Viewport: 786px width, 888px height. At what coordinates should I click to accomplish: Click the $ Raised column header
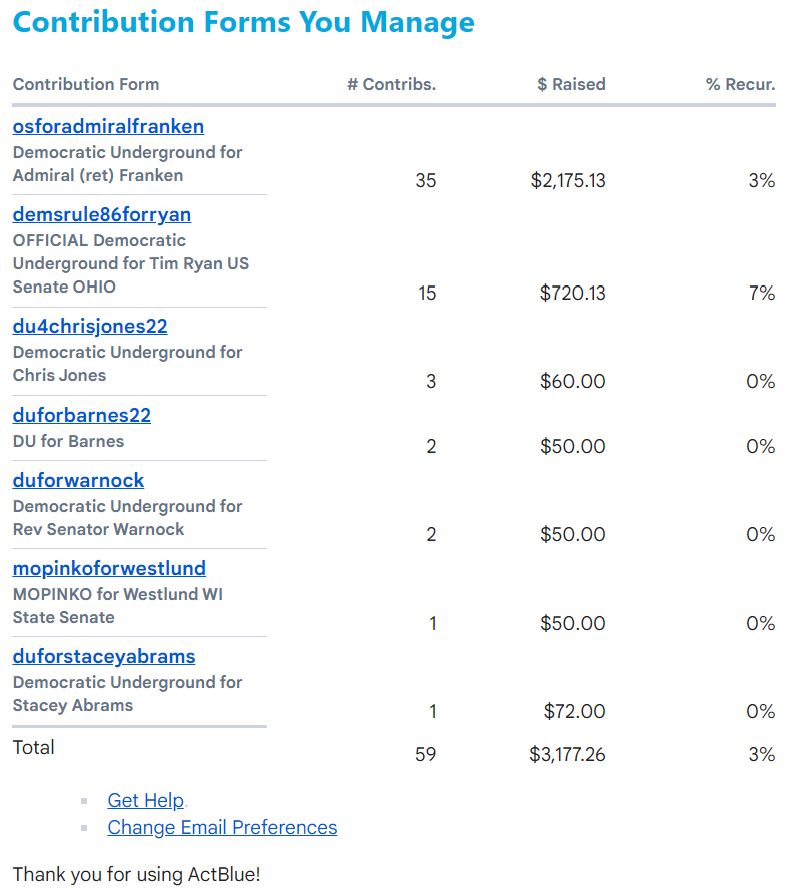coord(571,84)
